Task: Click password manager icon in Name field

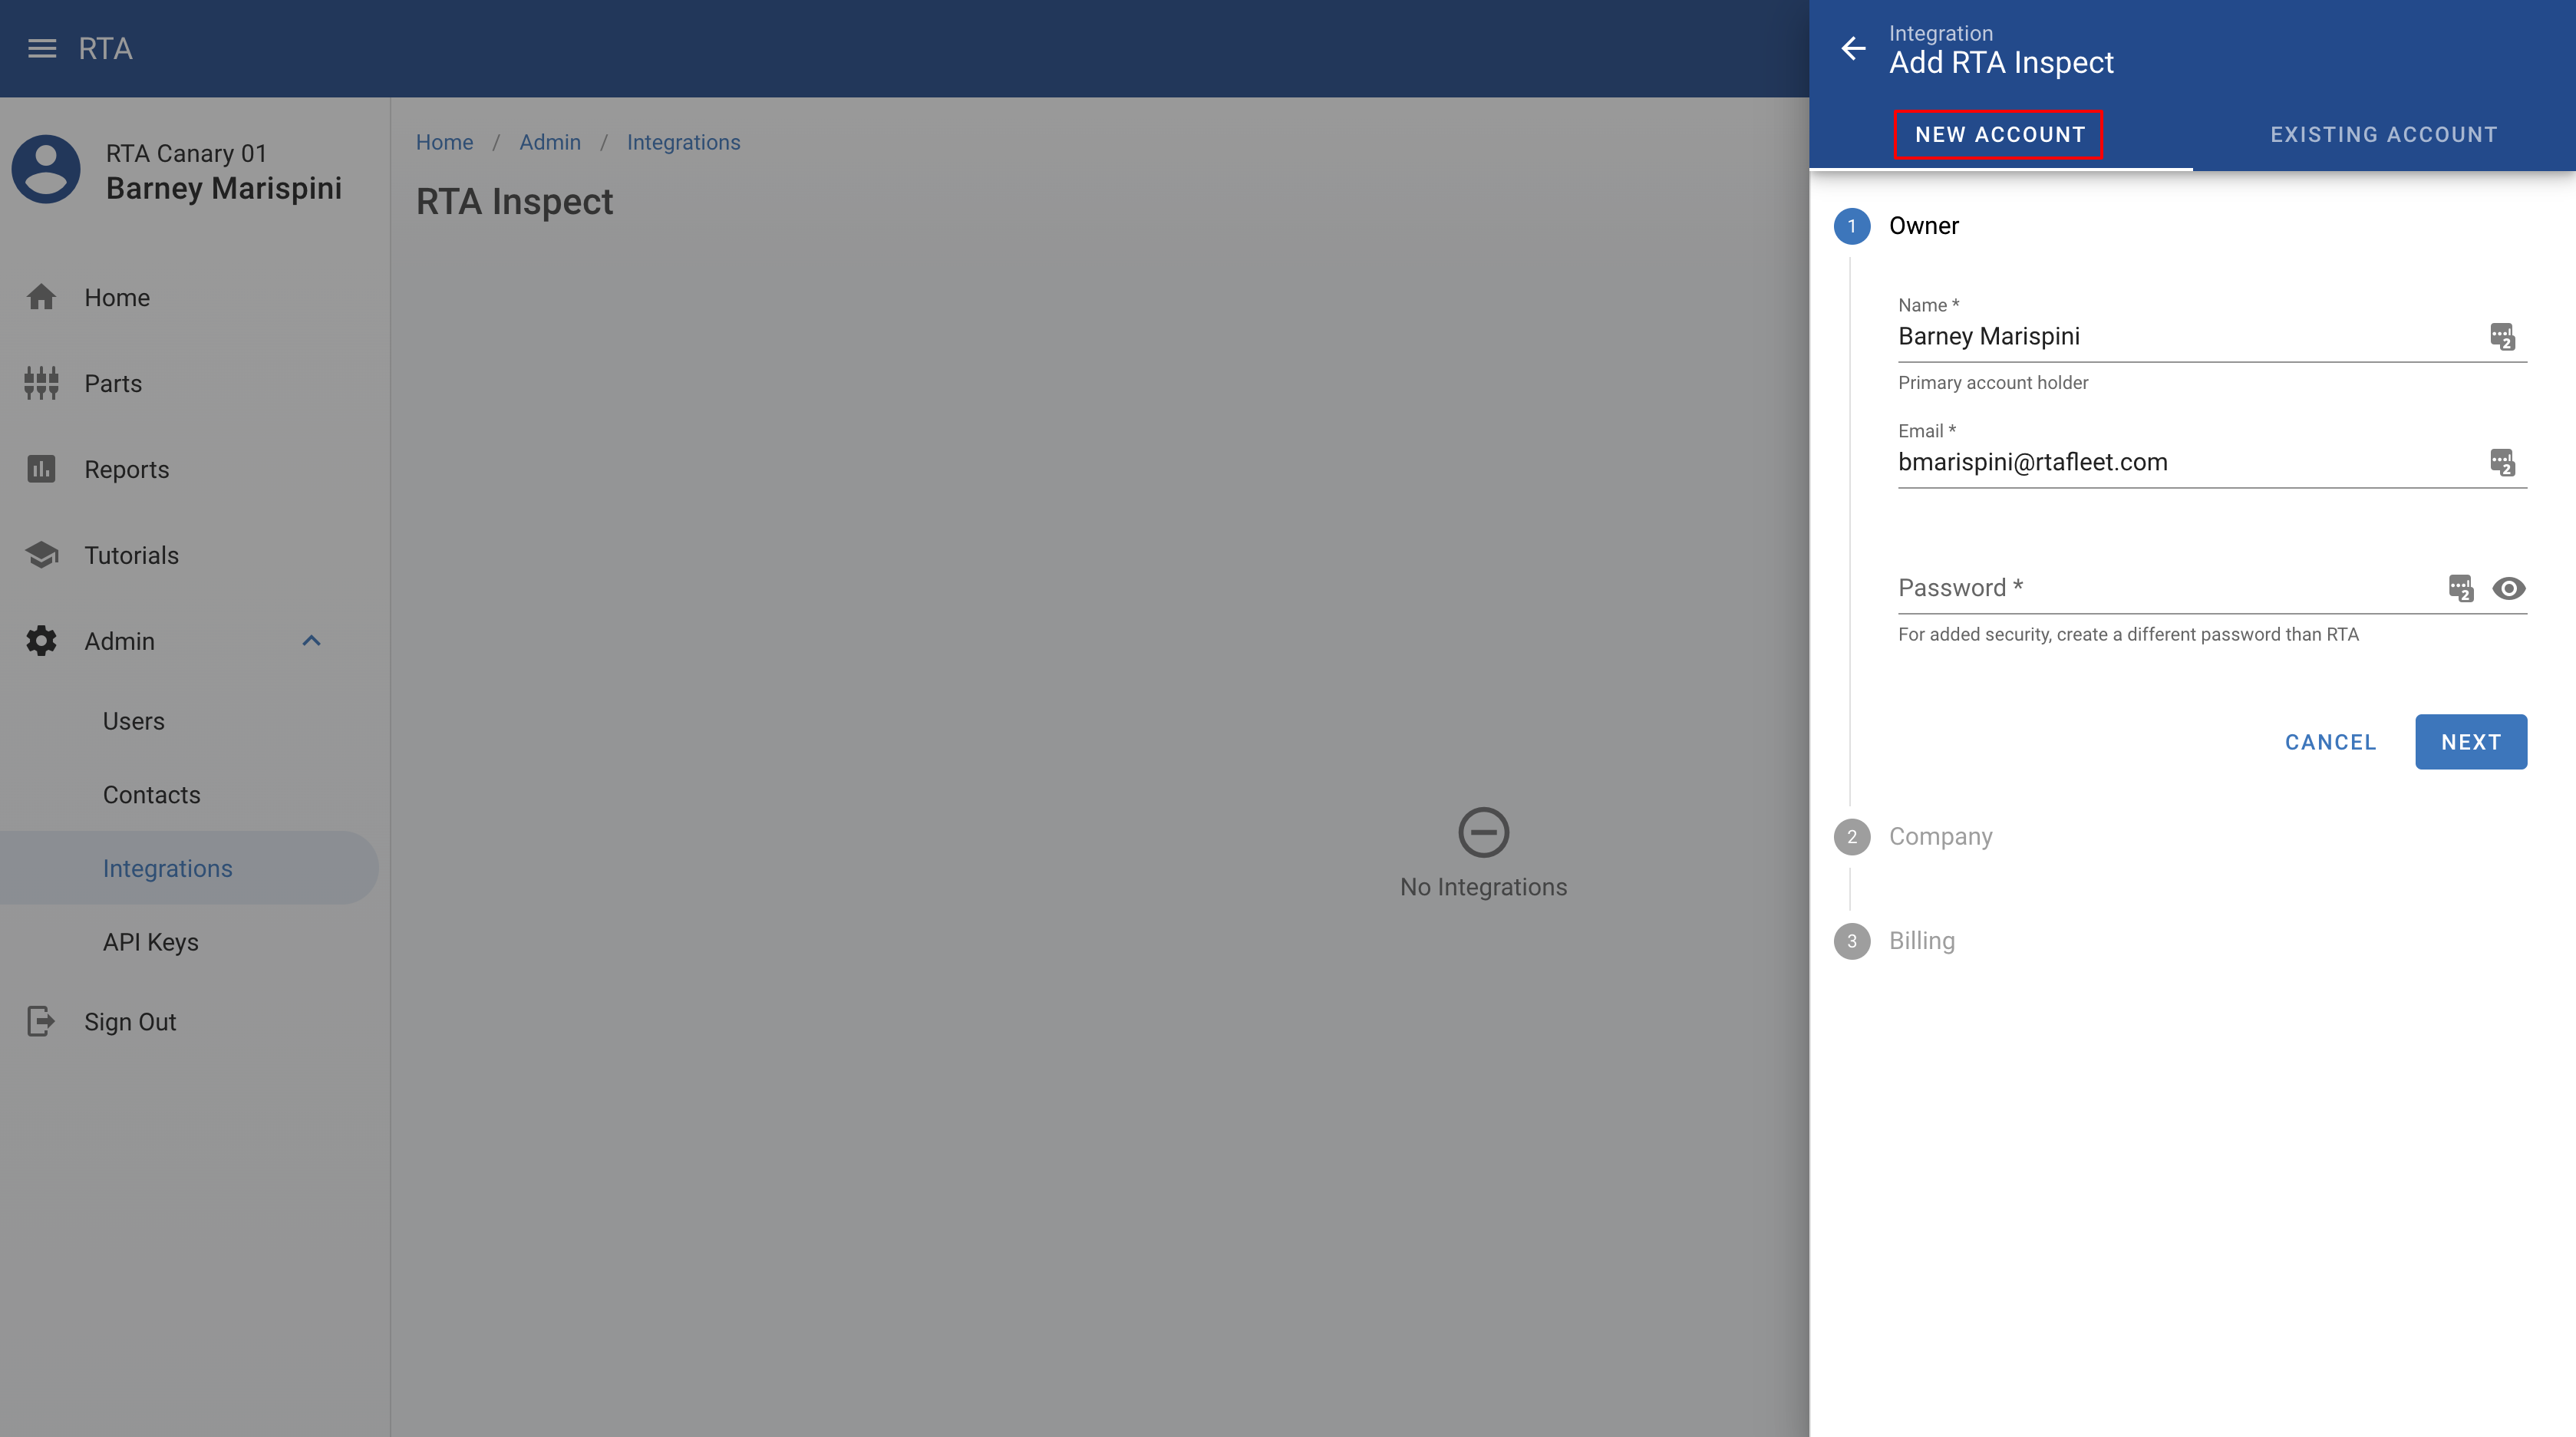Action: point(2502,336)
